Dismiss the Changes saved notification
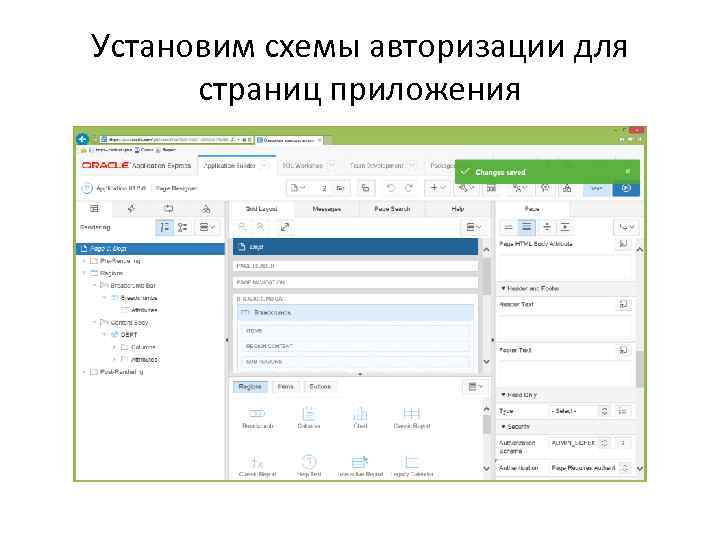The image size is (720, 540). point(628,172)
